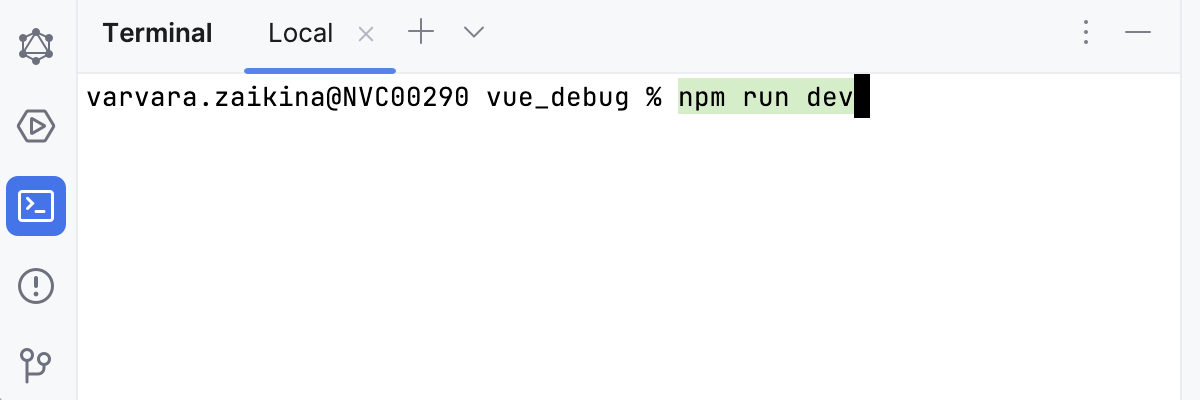Click the word dev in command
Image resolution: width=1200 pixels, height=400 pixels.
(x=830, y=98)
